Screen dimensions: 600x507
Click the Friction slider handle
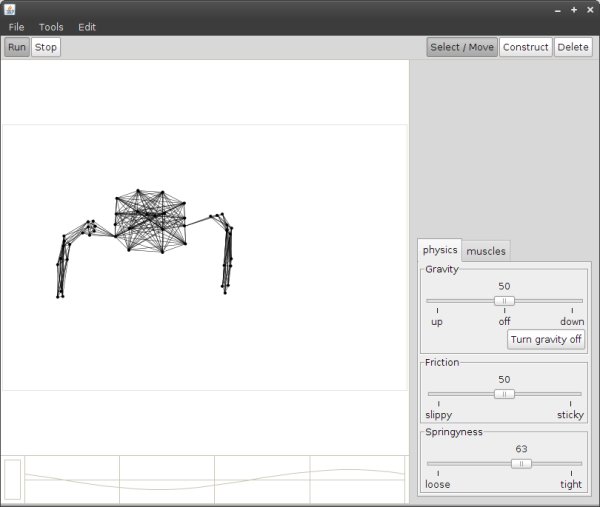point(504,394)
